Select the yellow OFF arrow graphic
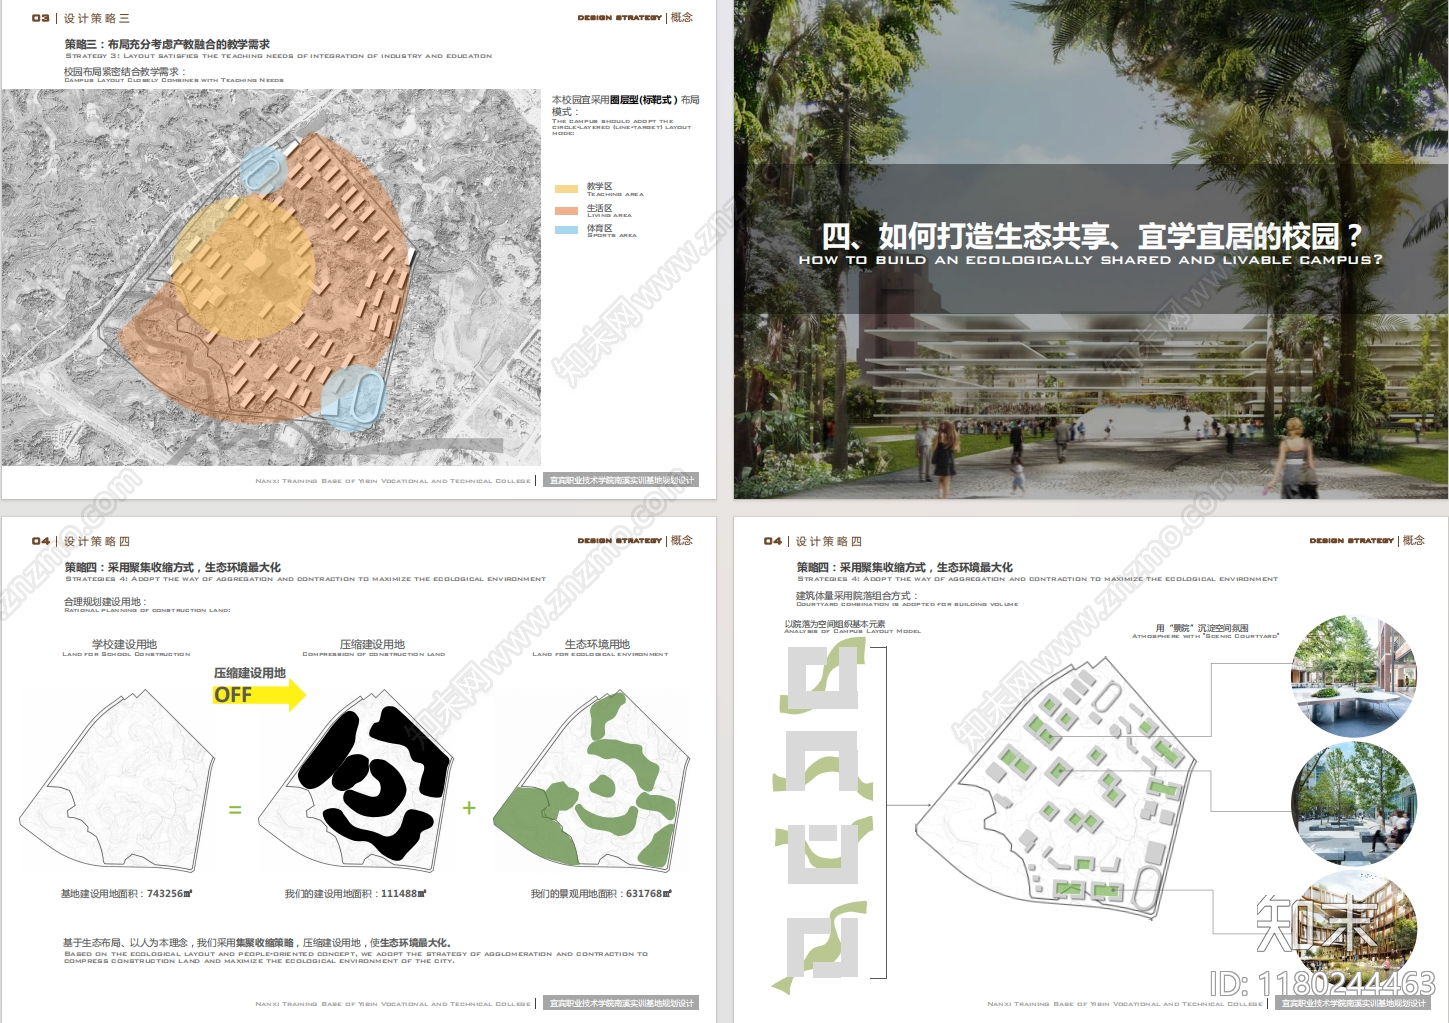 (259, 694)
